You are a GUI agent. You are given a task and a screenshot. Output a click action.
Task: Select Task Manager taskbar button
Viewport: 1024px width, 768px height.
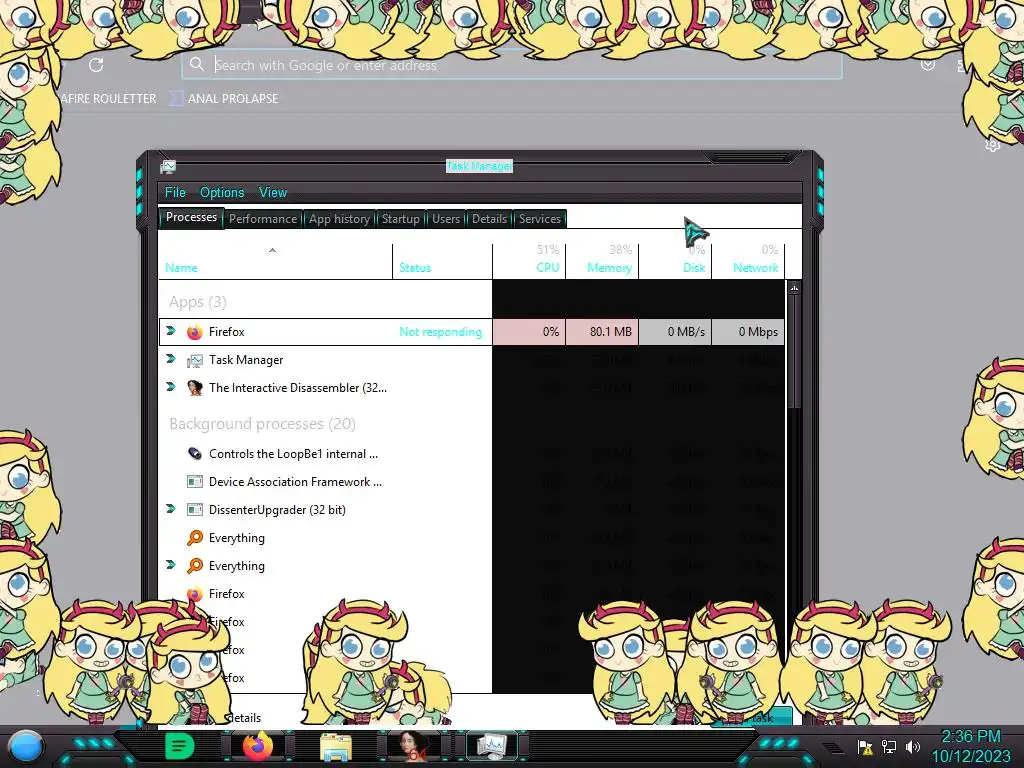click(x=492, y=746)
